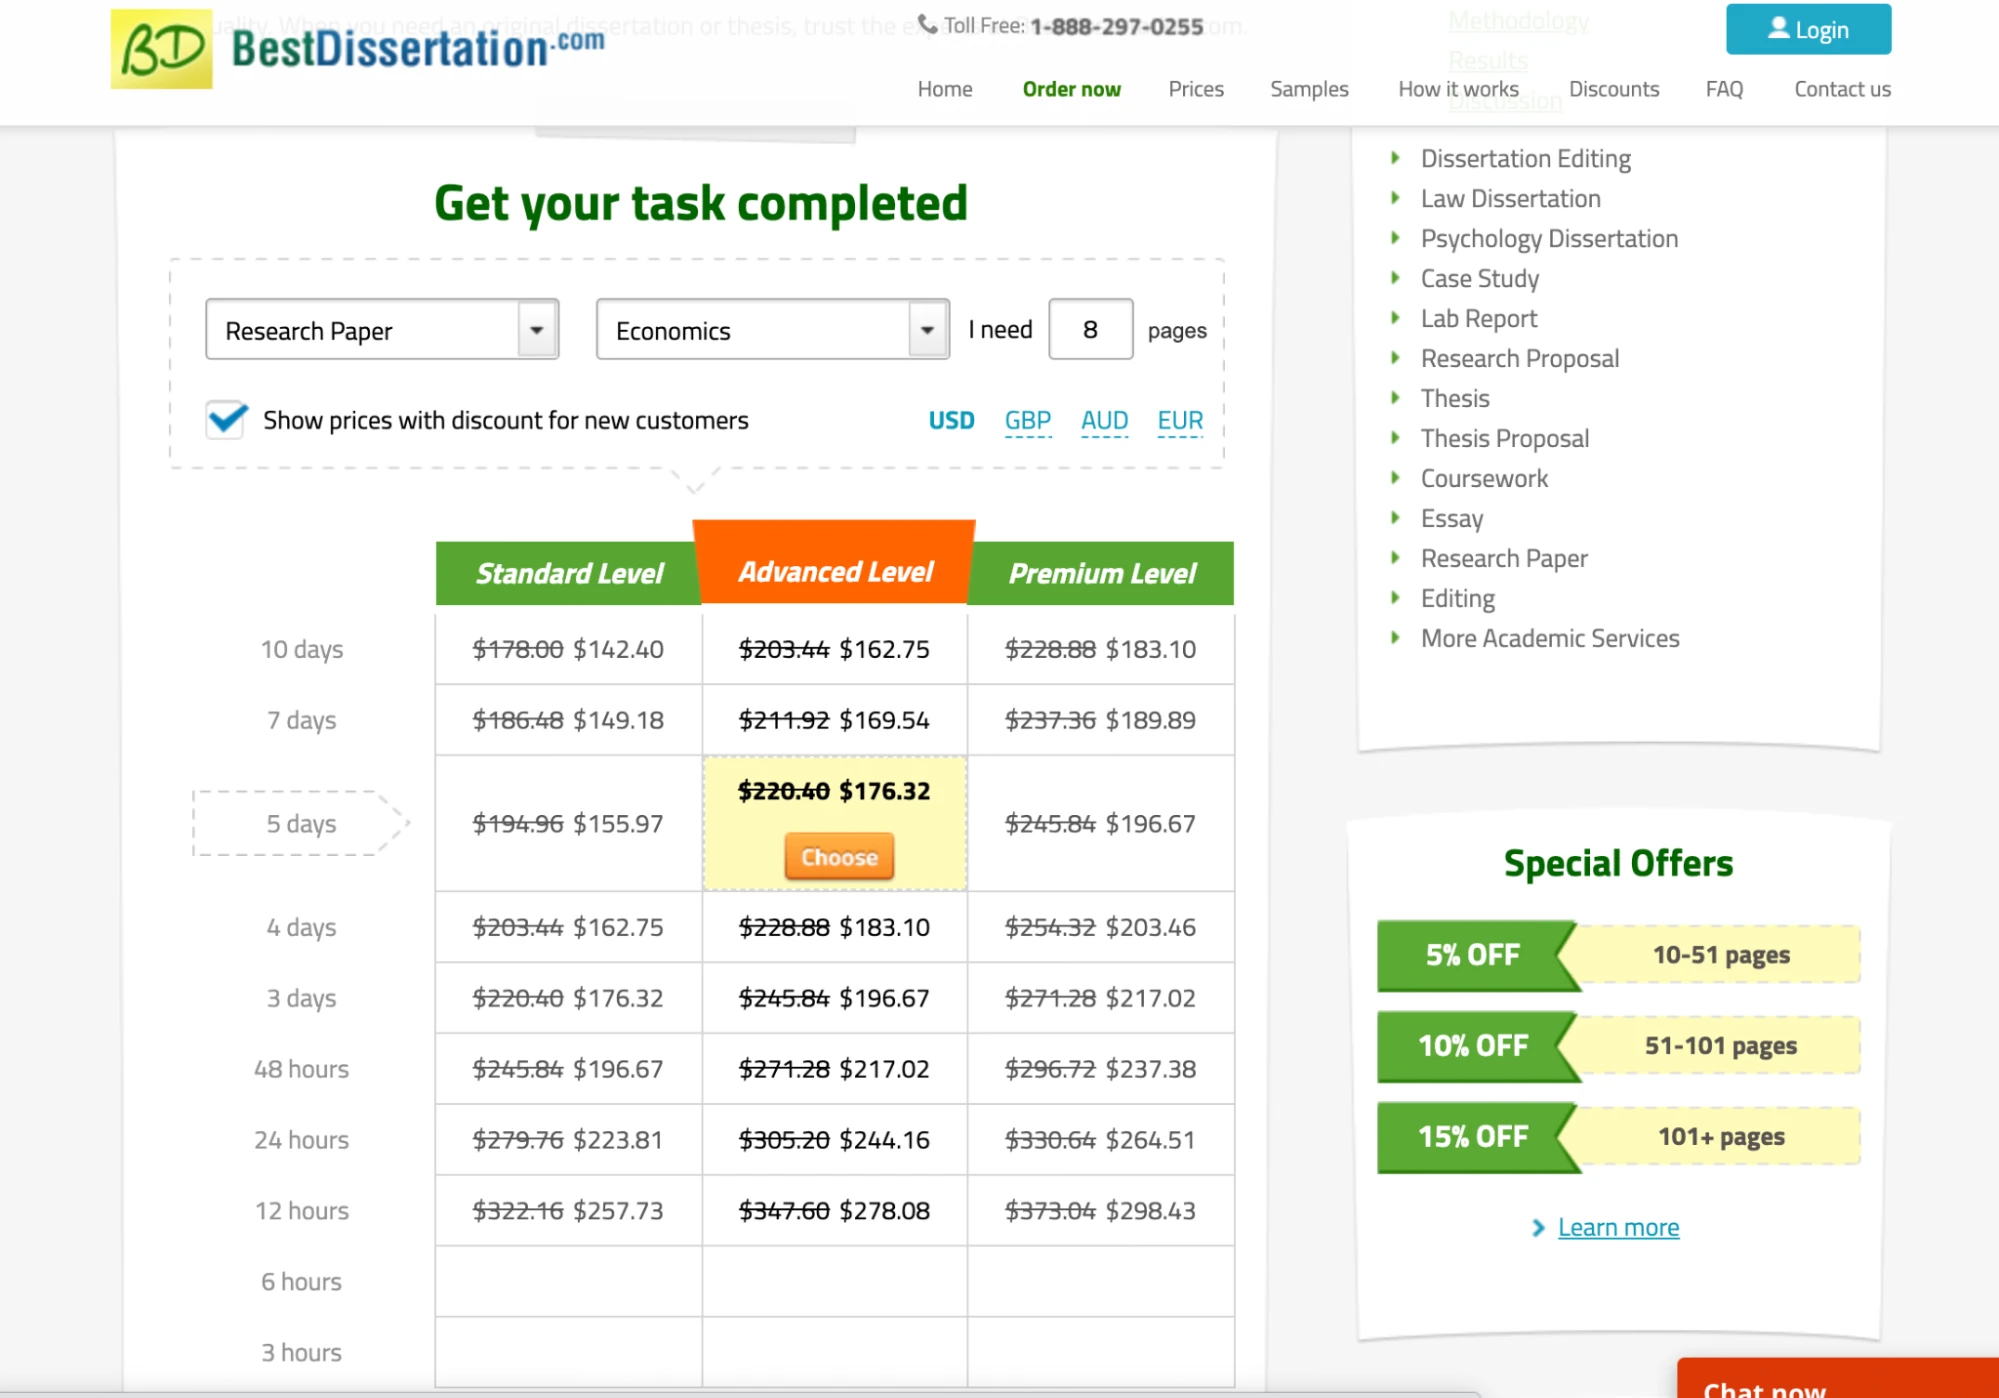Open Law Dissertation service link
Viewport: 1999px width, 1398px height.
1510,199
